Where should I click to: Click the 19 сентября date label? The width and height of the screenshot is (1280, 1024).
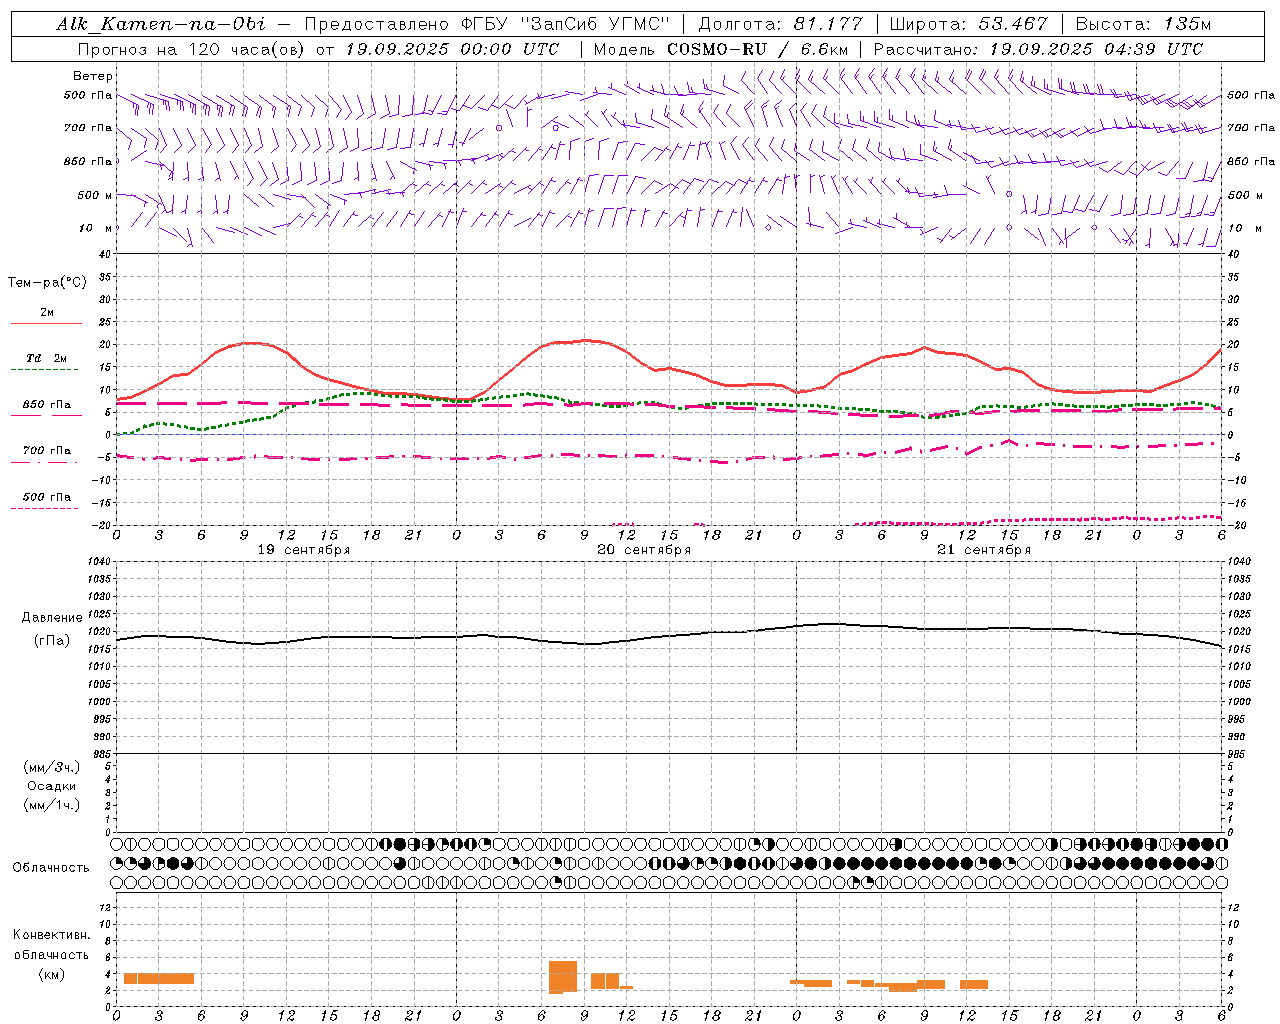click(x=304, y=550)
